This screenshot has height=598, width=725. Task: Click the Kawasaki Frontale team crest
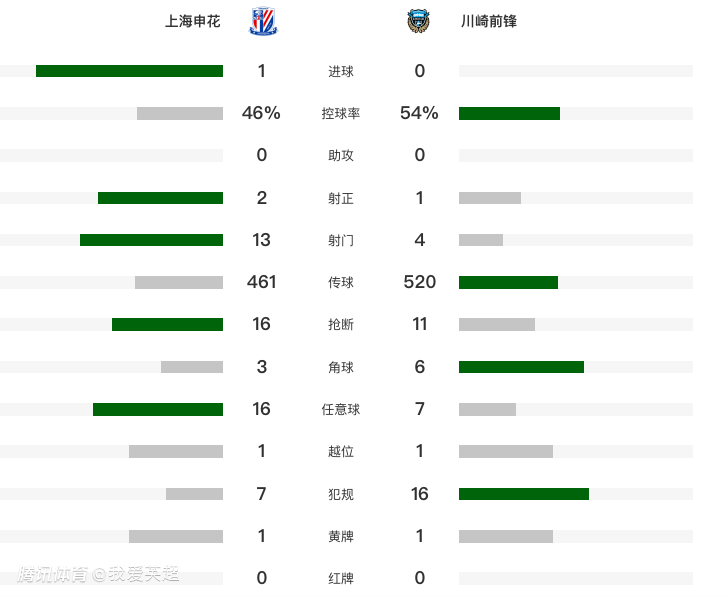pyautogui.click(x=417, y=21)
